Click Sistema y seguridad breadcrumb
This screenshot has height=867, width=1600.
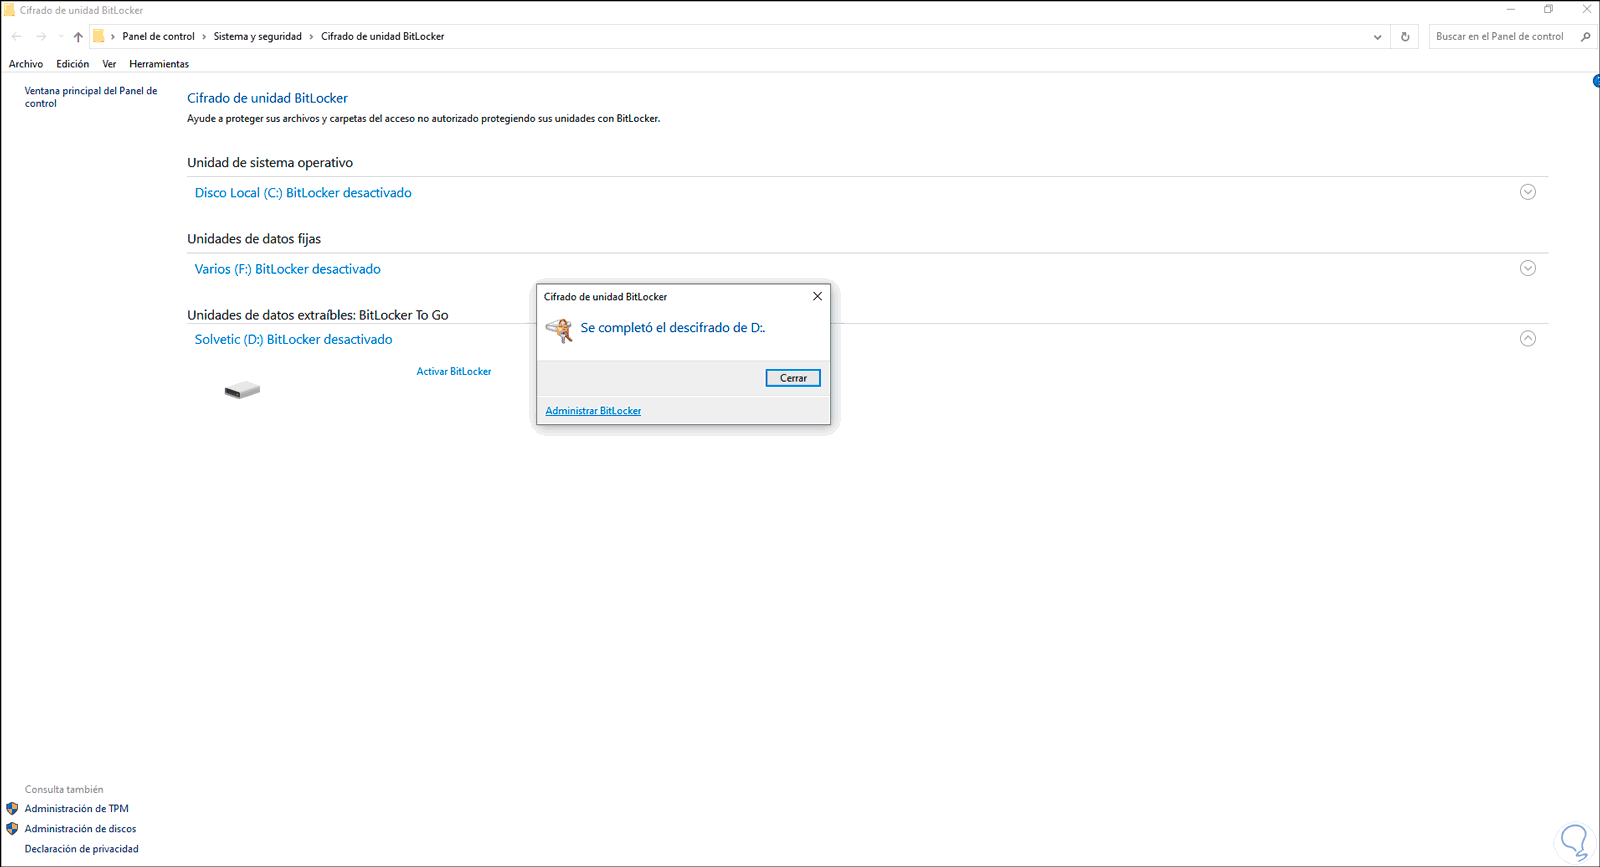(x=258, y=37)
